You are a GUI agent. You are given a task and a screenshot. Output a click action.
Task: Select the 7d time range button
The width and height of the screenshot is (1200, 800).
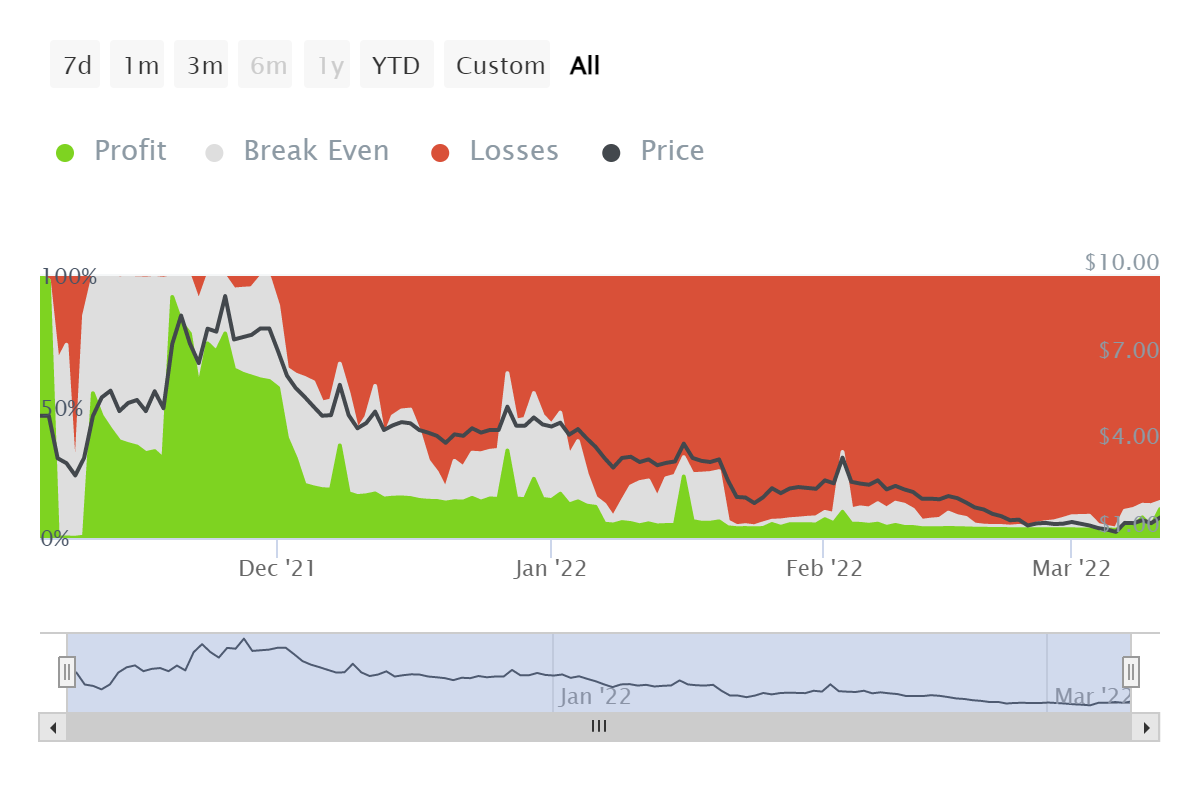click(74, 64)
